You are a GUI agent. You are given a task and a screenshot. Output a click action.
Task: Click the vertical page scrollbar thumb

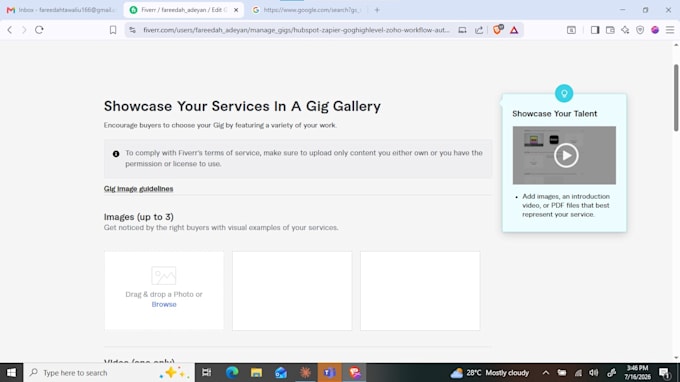coord(676,98)
